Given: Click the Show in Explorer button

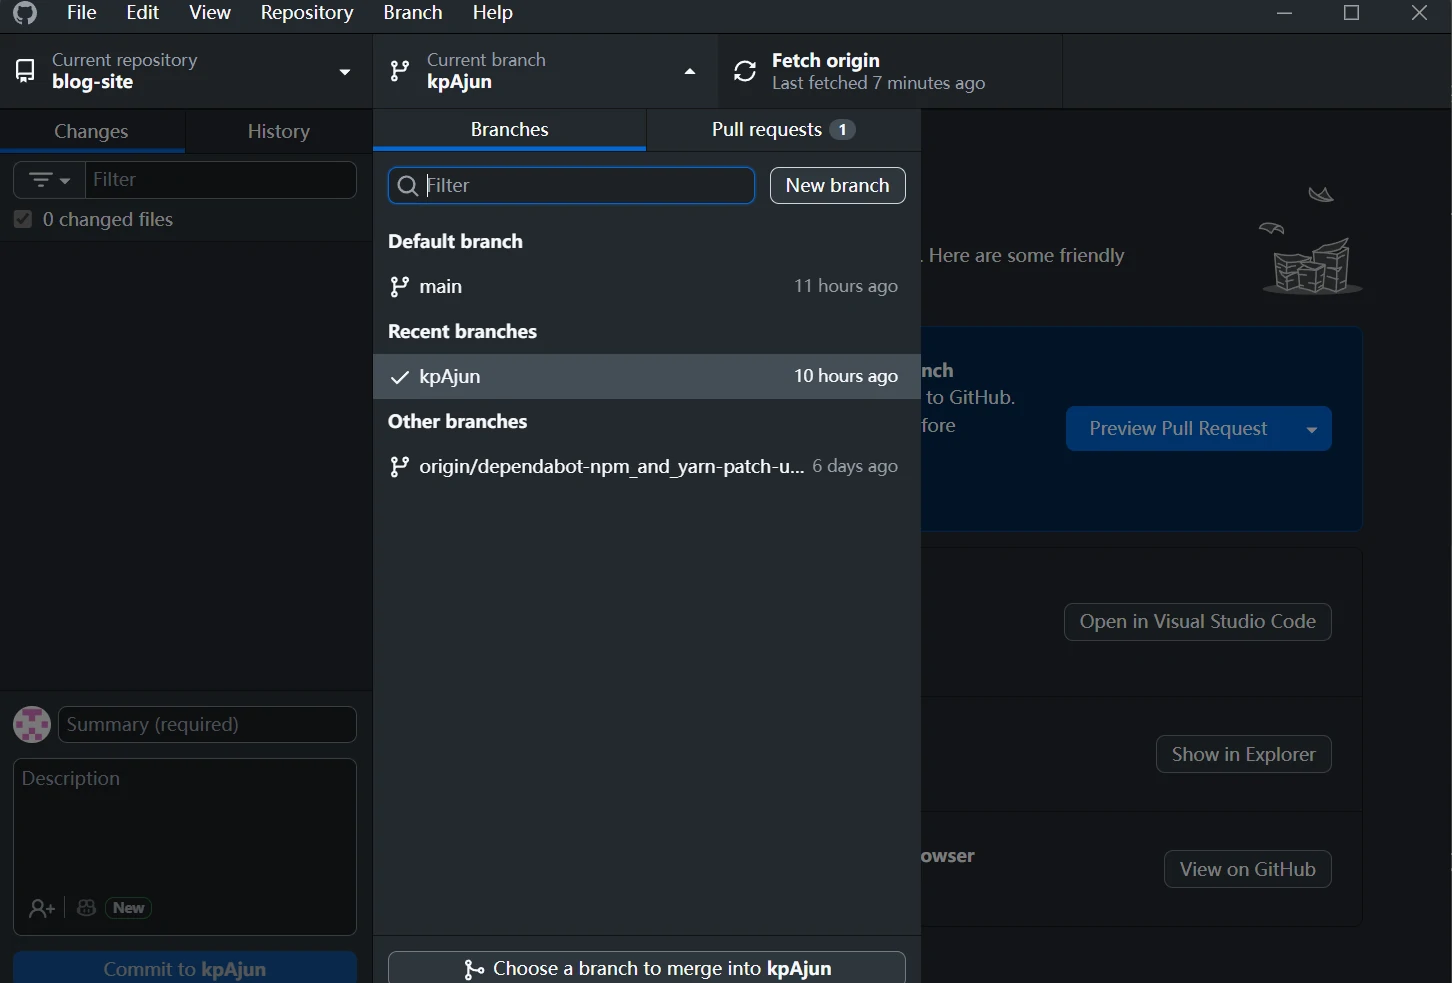Looking at the screenshot, I should click(1244, 755).
